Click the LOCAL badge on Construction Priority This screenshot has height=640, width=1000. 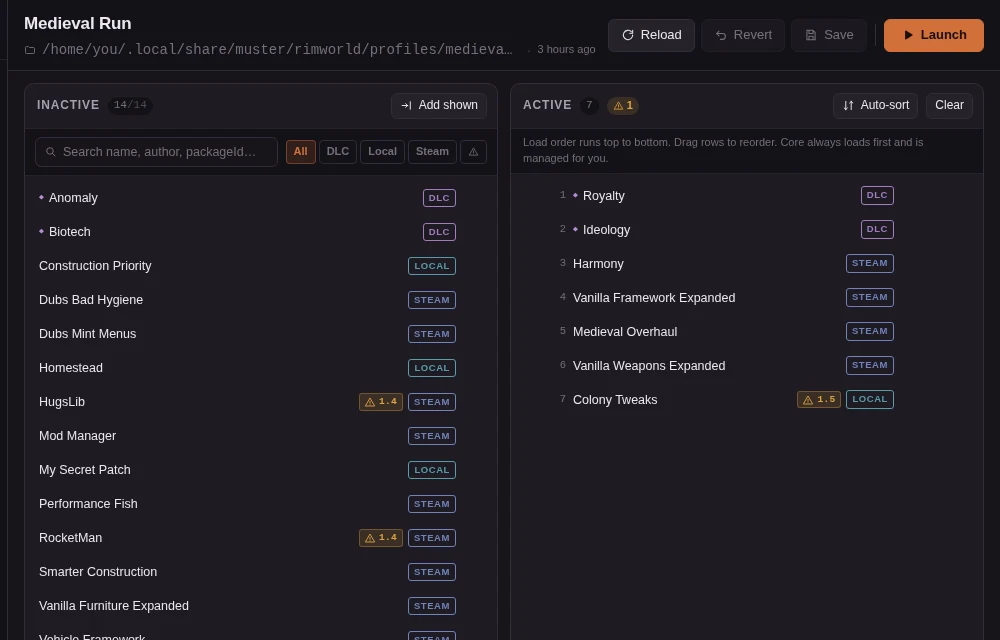pyautogui.click(x=432, y=266)
